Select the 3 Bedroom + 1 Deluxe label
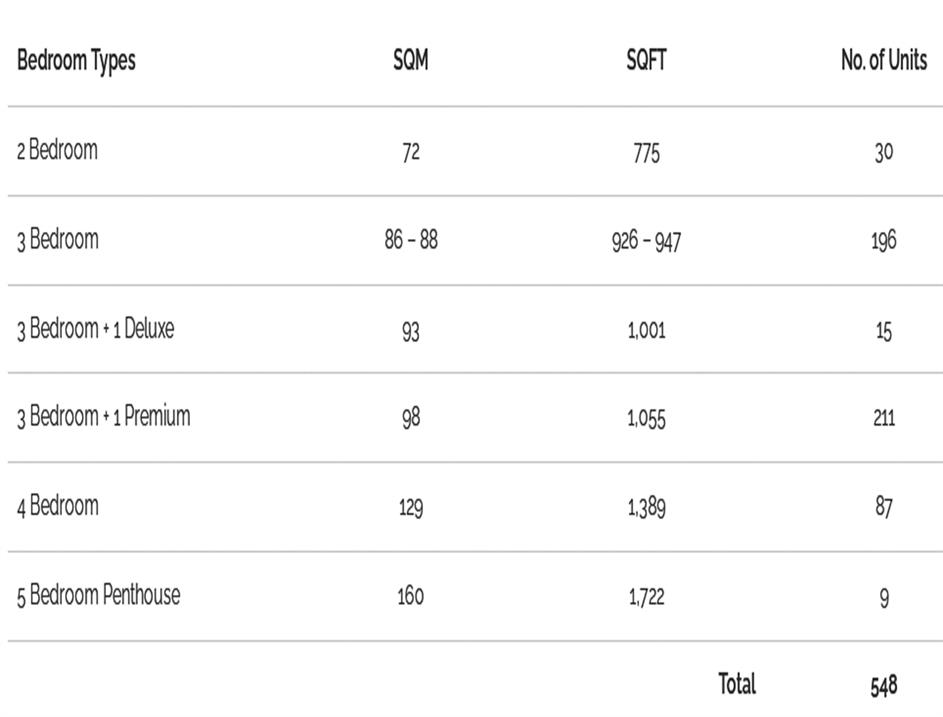The width and height of the screenshot is (943, 717). click(95, 329)
